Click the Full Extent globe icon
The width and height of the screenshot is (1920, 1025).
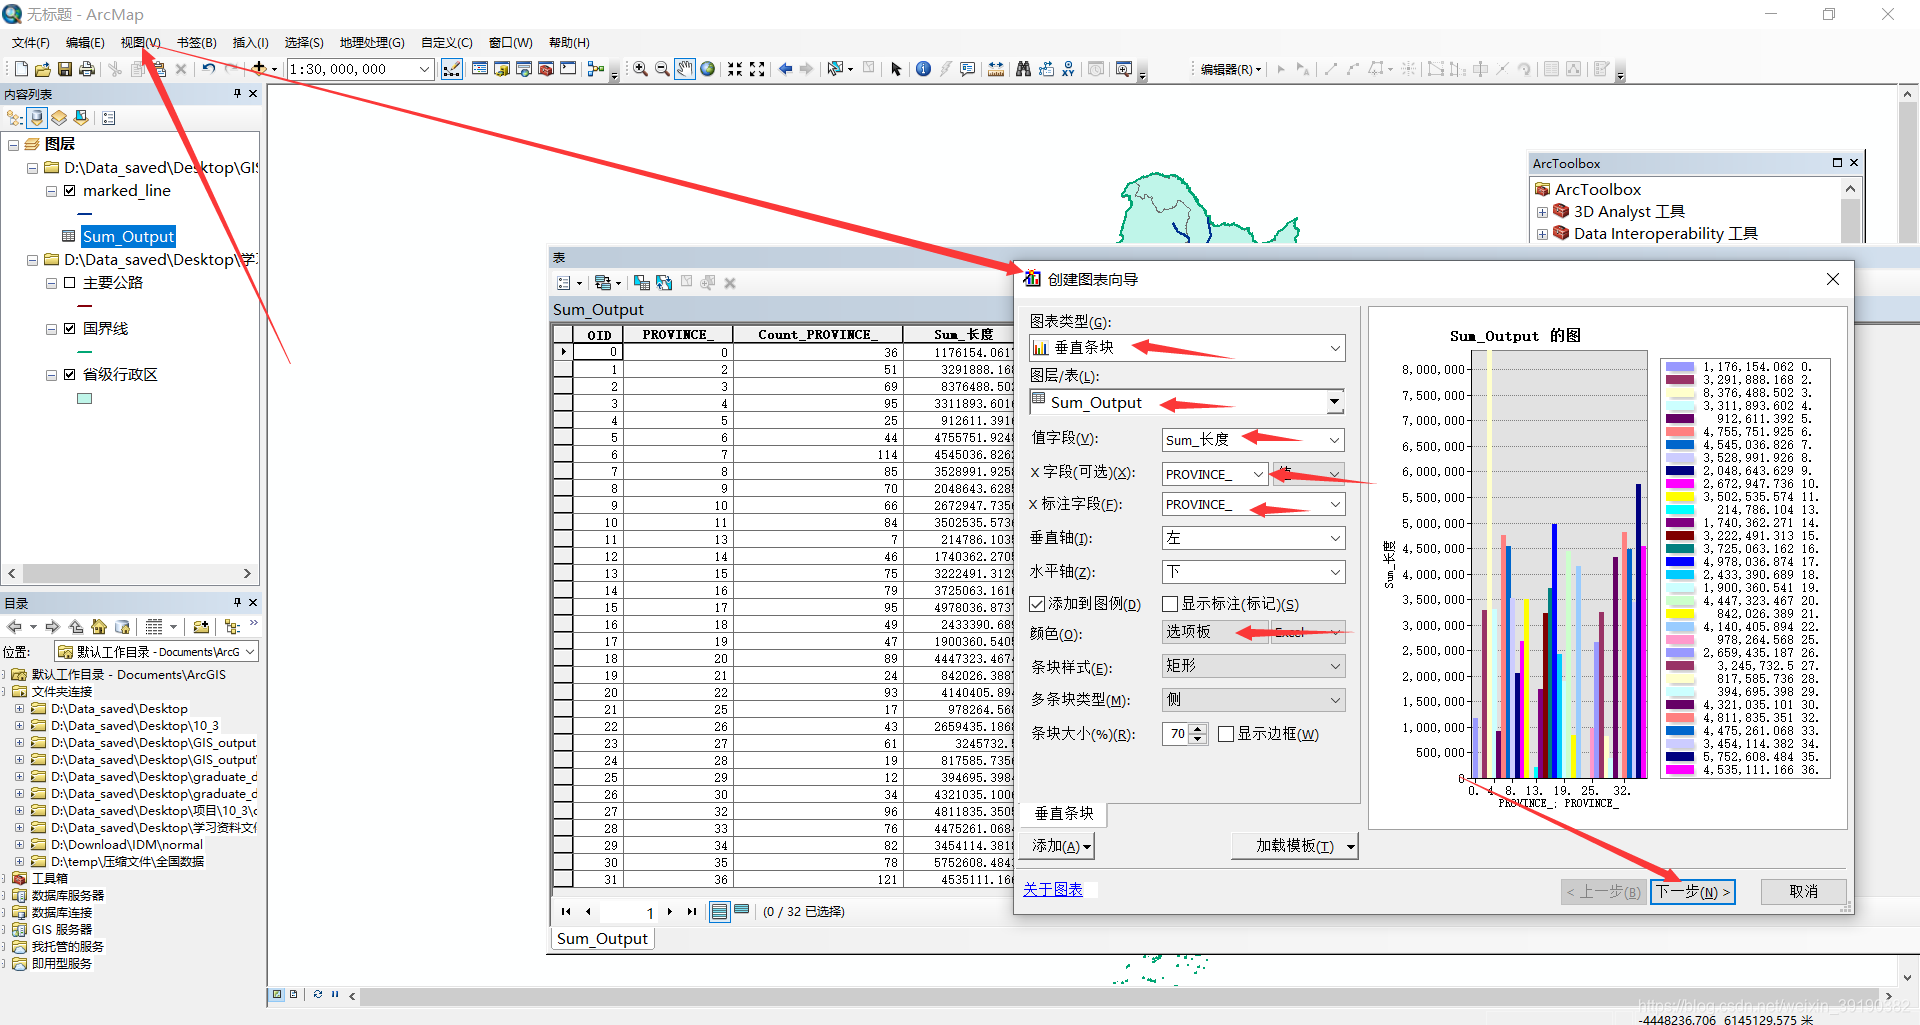click(x=708, y=69)
